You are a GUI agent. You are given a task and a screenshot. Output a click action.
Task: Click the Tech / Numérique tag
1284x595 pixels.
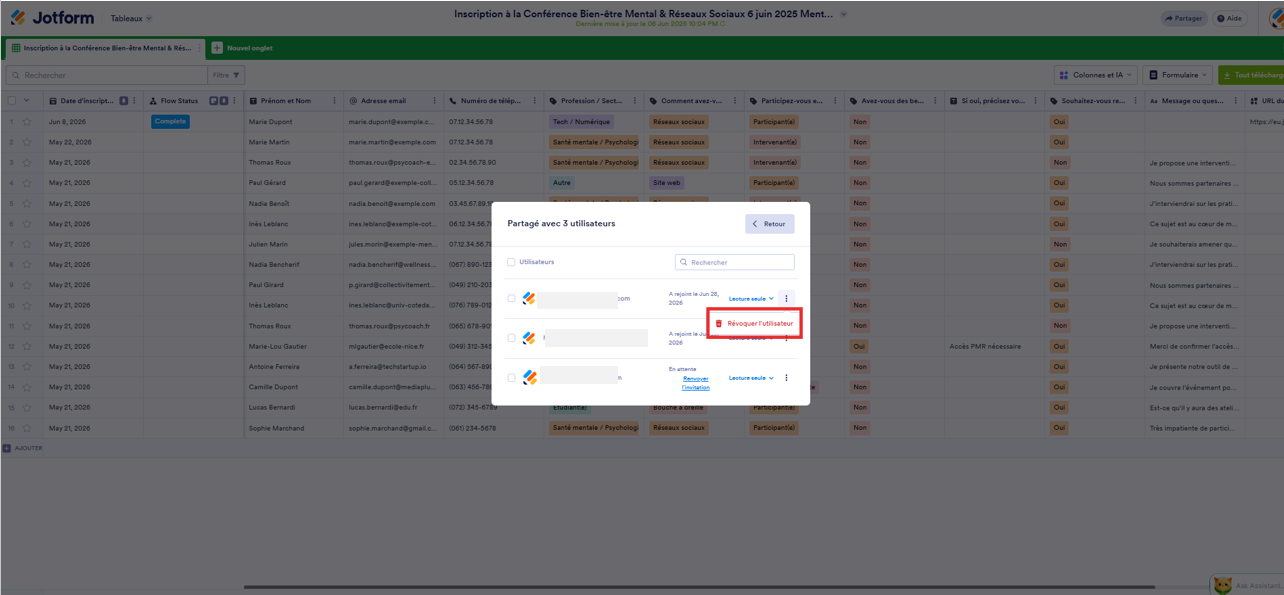coord(581,121)
